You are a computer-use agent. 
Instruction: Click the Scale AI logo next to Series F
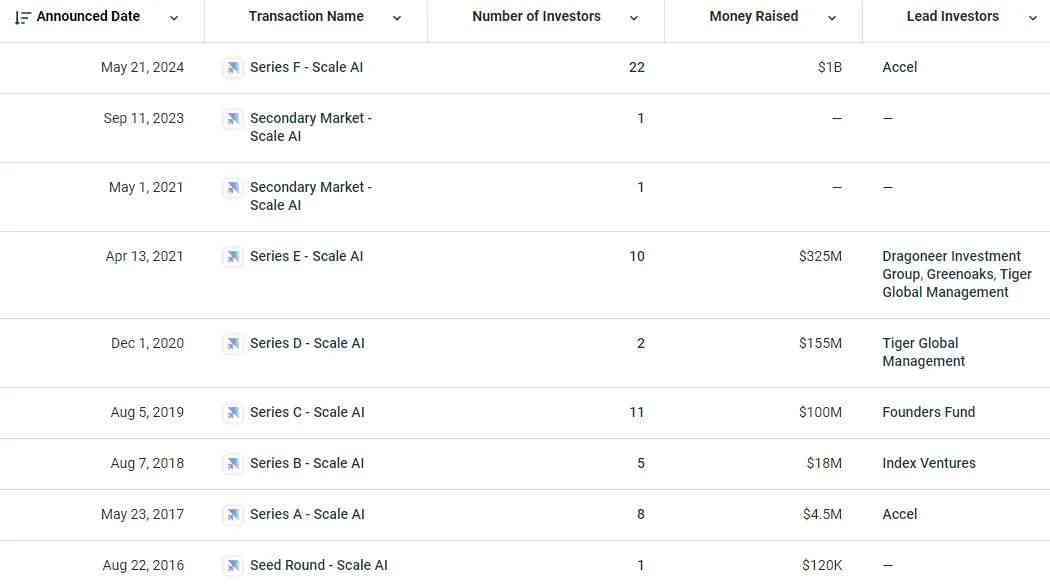click(232, 68)
